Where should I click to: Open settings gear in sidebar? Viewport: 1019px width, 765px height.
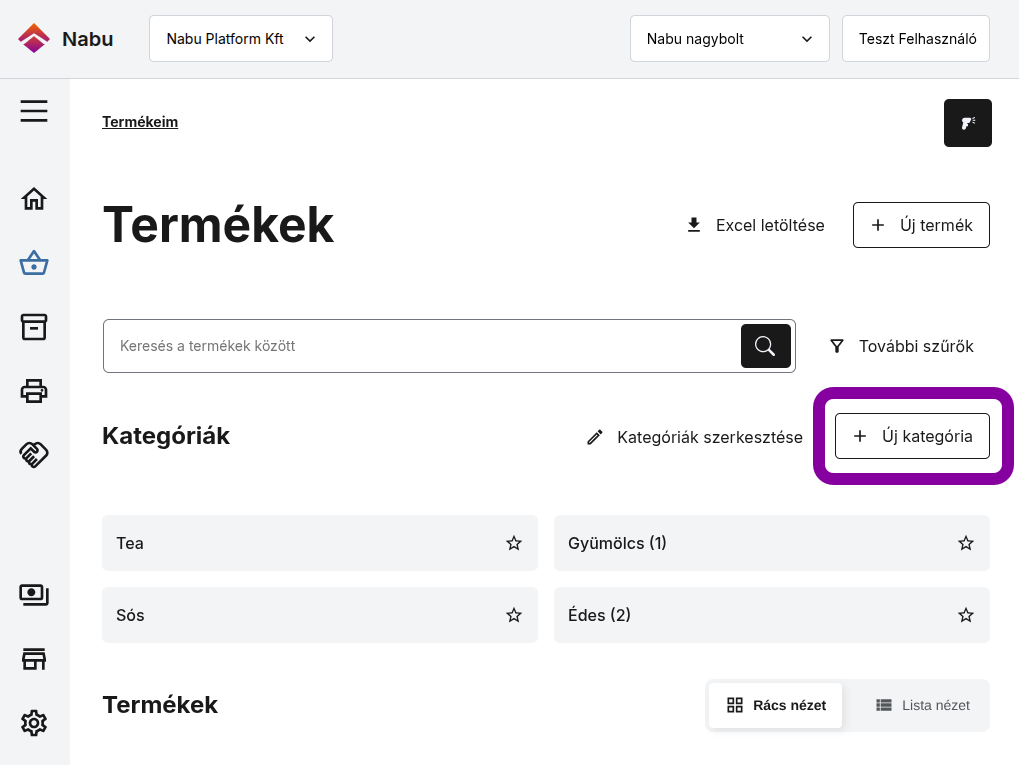click(x=34, y=723)
